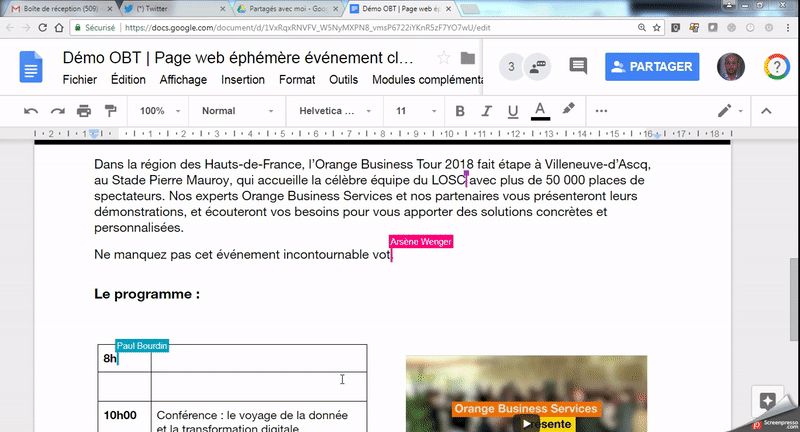Open the Édition menu
This screenshot has width=800, height=432.
[128, 80]
